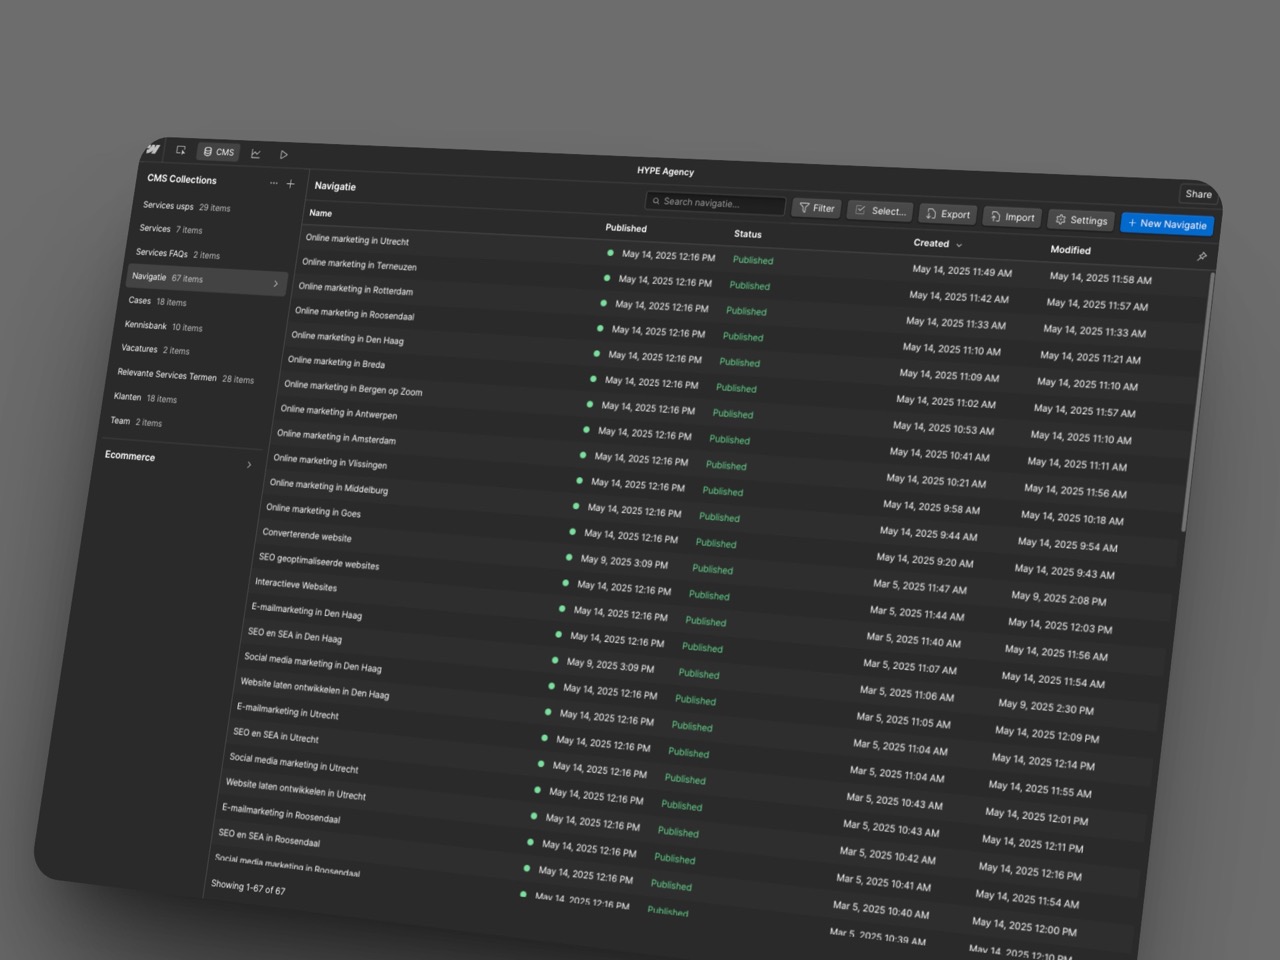This screenshot has width=1280, height=960.
Task: Open item Online marketing in Terneuzen
Action: tap(359, 265)
